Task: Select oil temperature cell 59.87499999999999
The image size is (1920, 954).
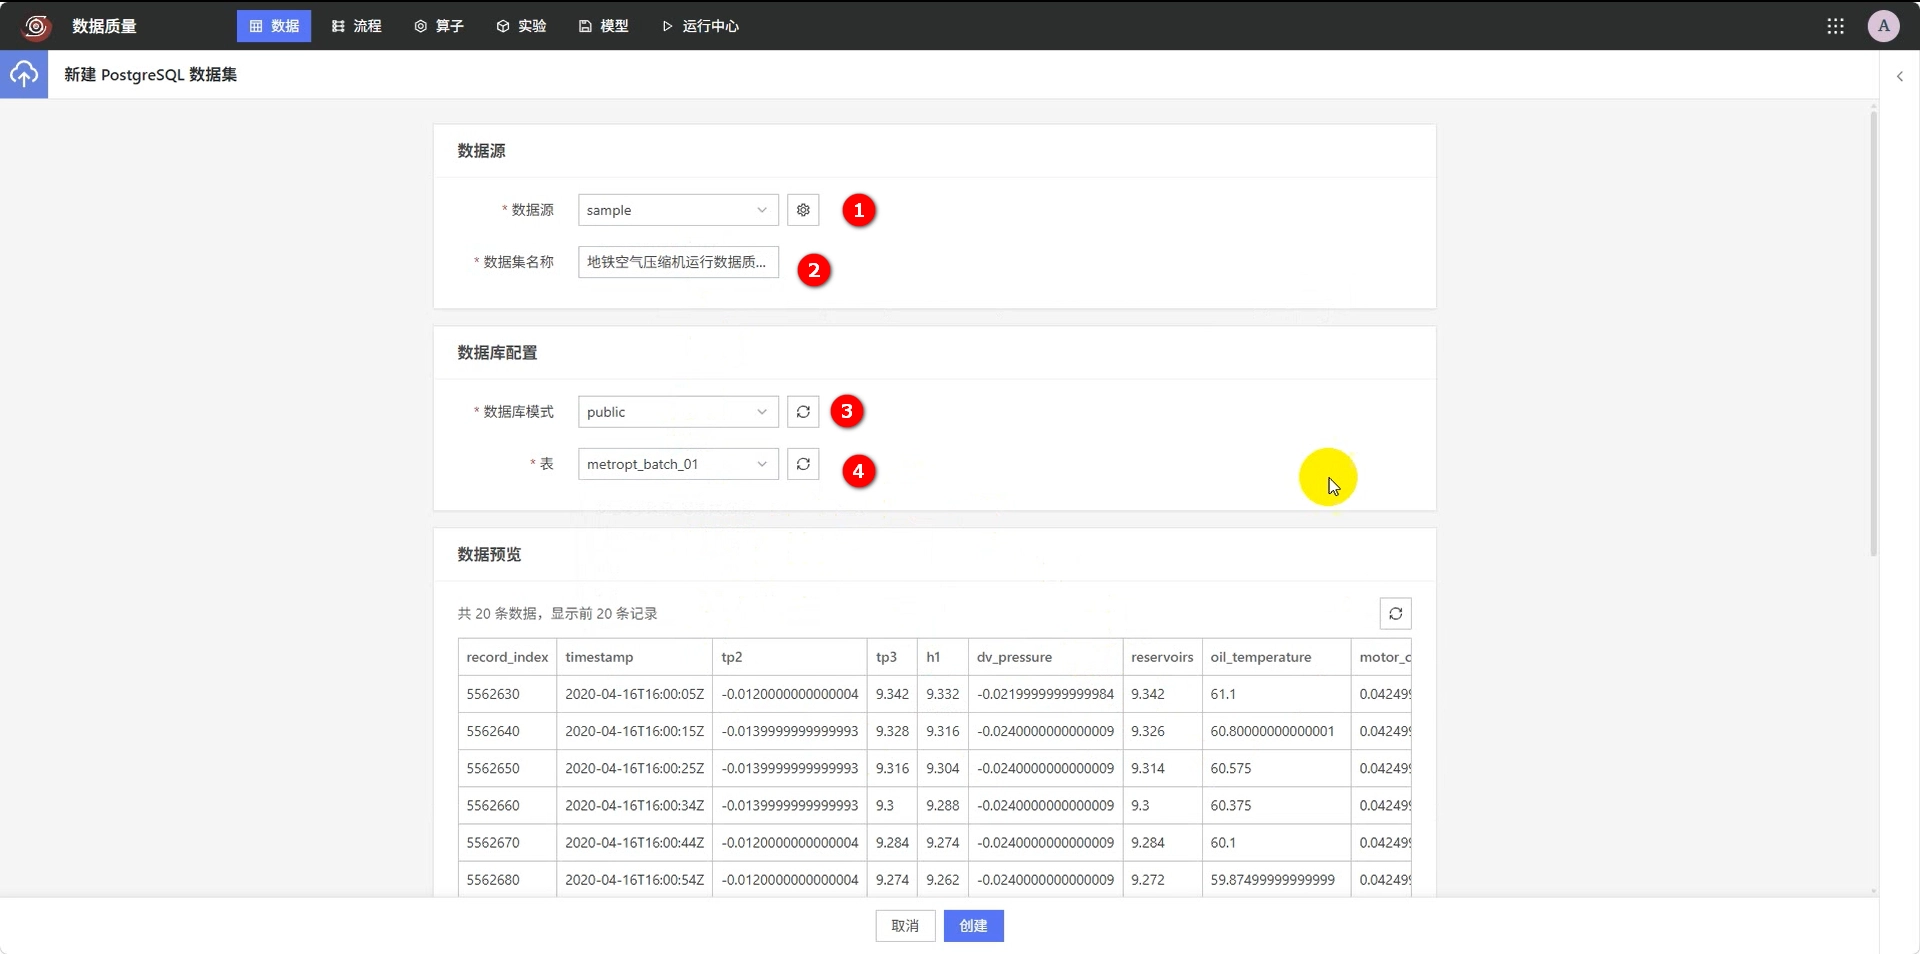Action: pos(1276,880)
